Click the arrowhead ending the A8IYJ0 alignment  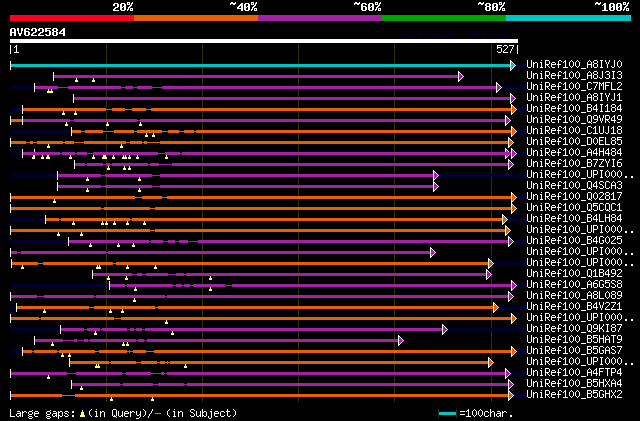513,65
